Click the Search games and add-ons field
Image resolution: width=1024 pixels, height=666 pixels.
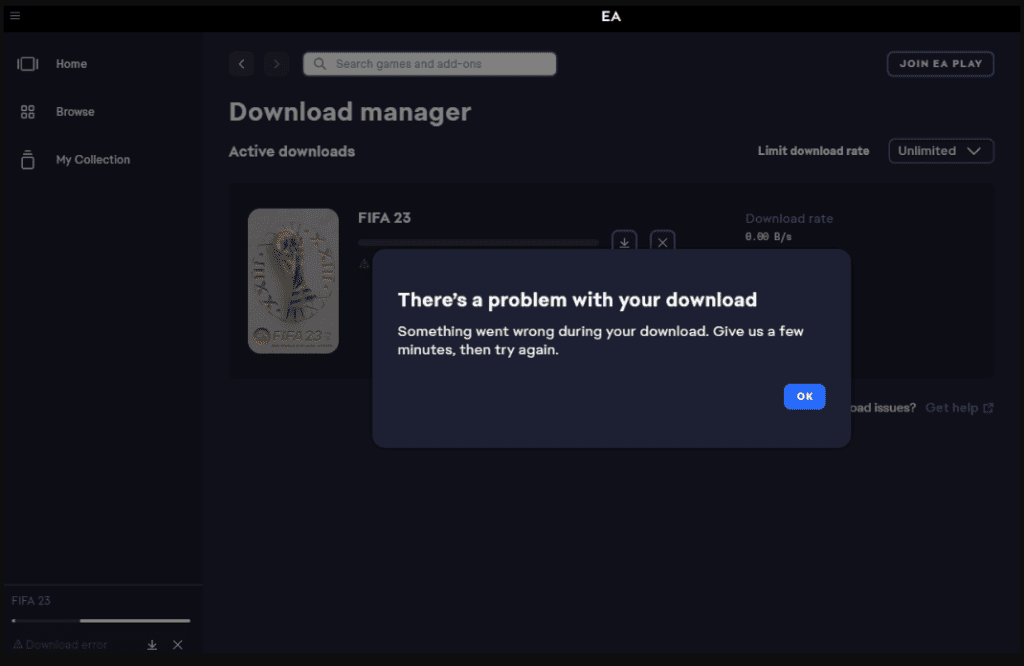coord(430,64)
